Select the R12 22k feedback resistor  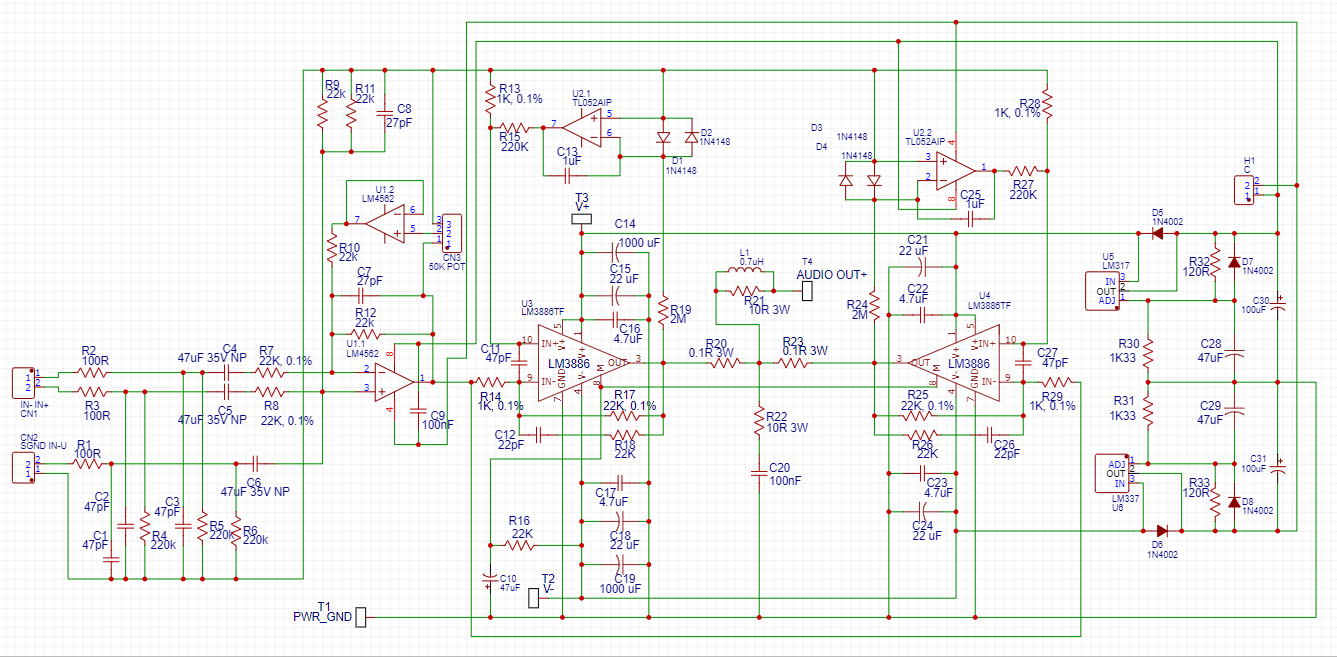pos(364,334)
